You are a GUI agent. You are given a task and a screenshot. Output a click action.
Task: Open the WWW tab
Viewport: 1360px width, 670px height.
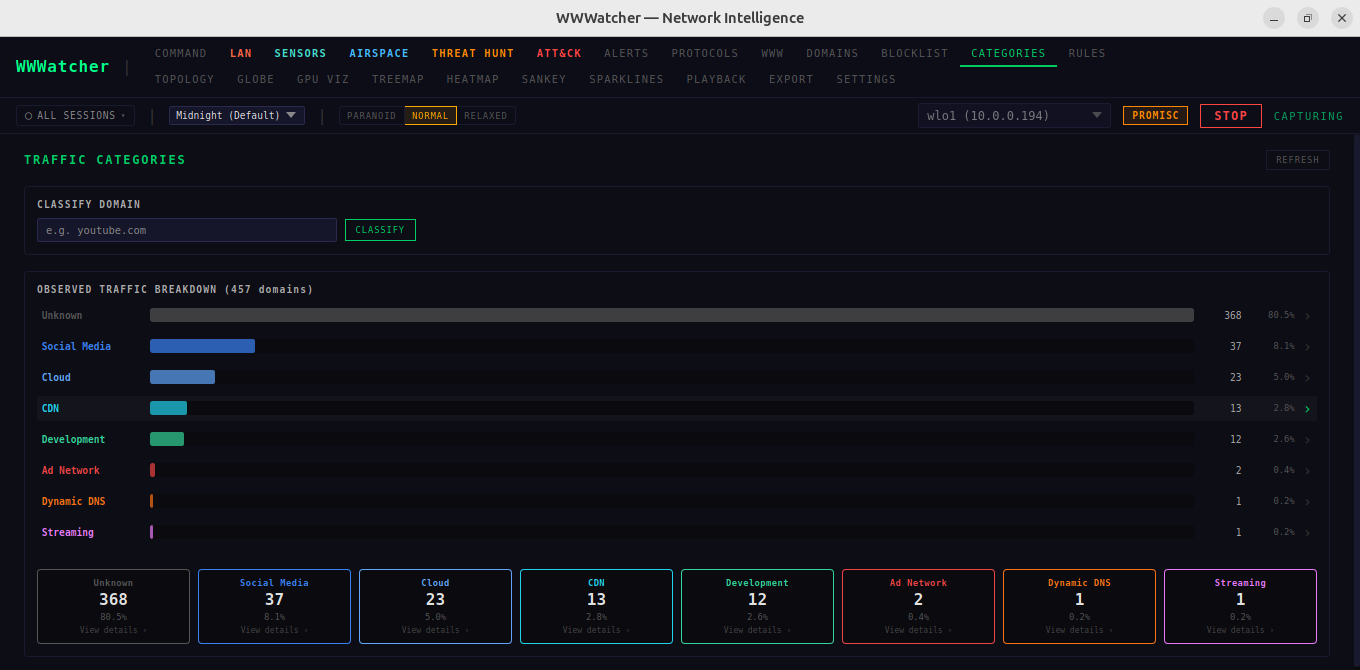[x=772, y=54]
